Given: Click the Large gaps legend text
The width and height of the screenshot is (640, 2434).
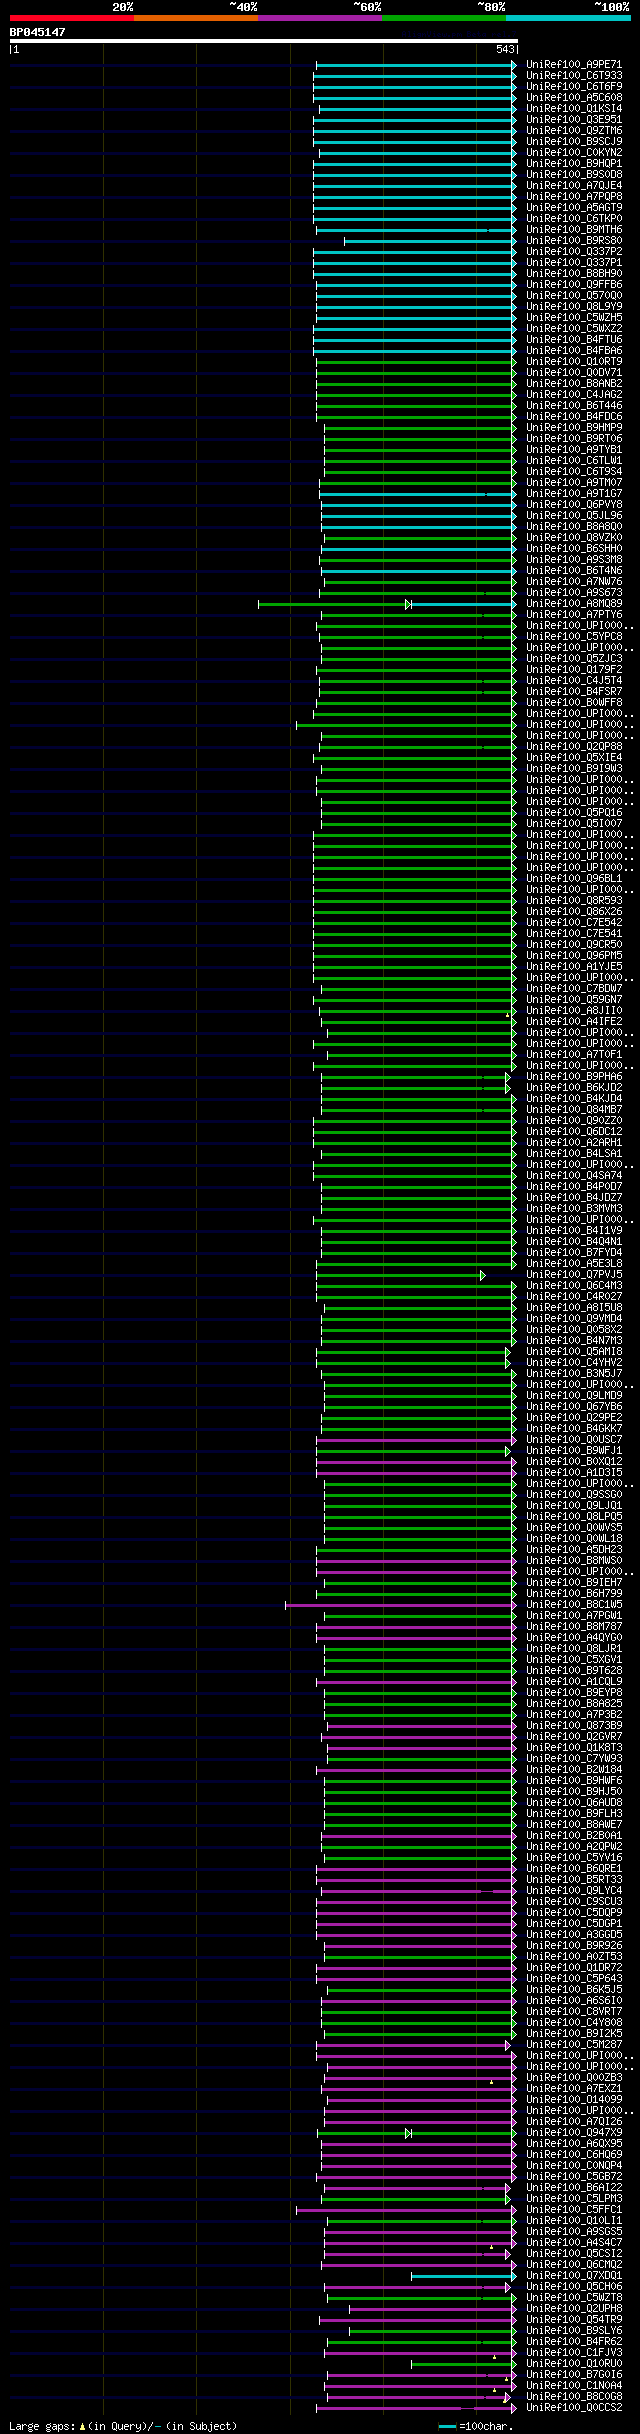Looking at the screenshot, I should pos(123,2426).
